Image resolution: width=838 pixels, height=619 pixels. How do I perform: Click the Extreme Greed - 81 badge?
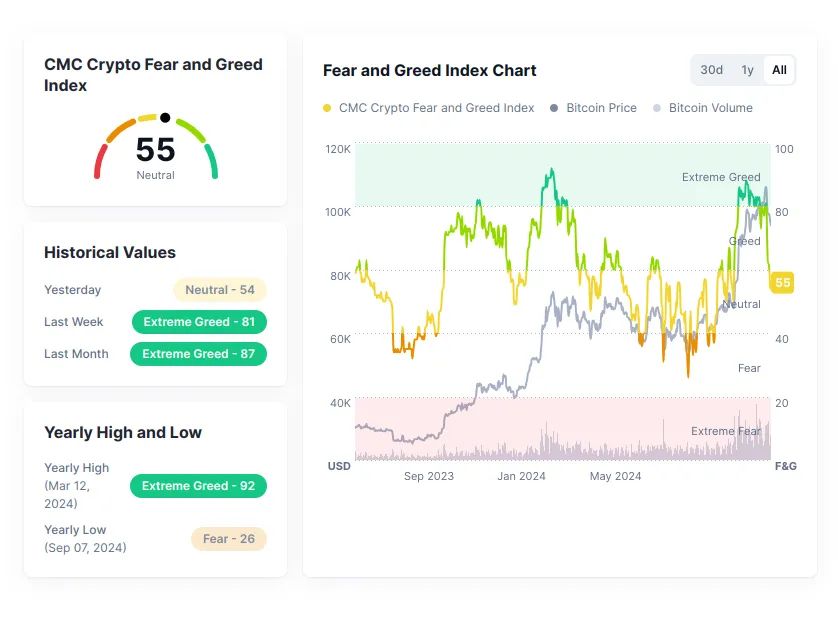(x=199, y=322)
